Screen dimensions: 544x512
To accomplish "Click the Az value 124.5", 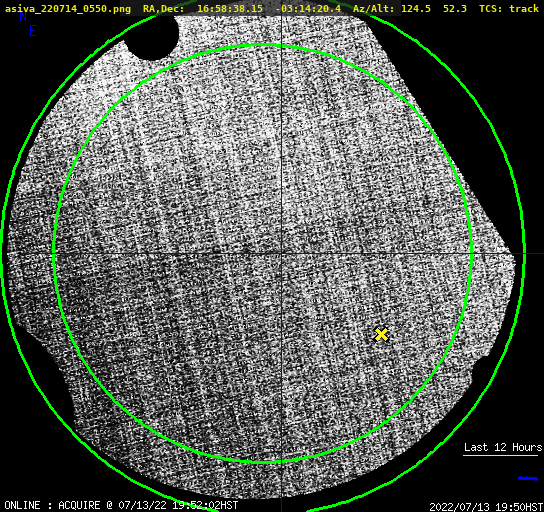I will (416, 9).
